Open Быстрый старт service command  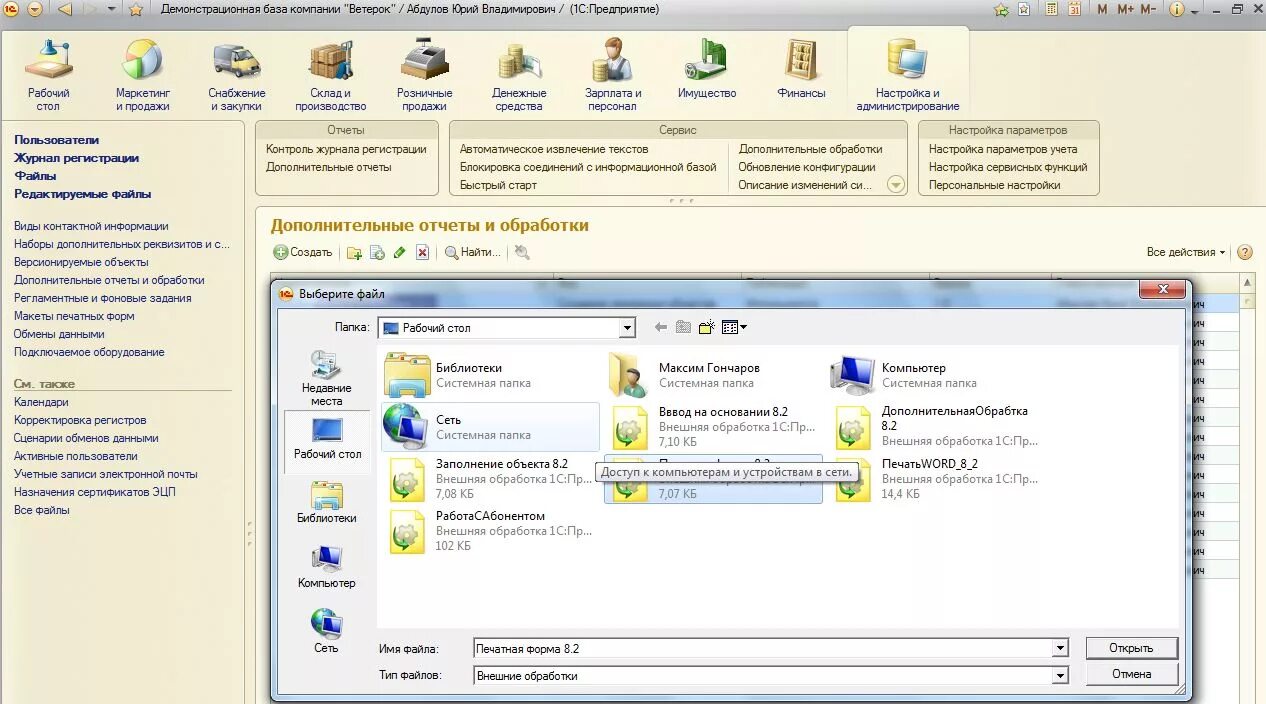498,185
